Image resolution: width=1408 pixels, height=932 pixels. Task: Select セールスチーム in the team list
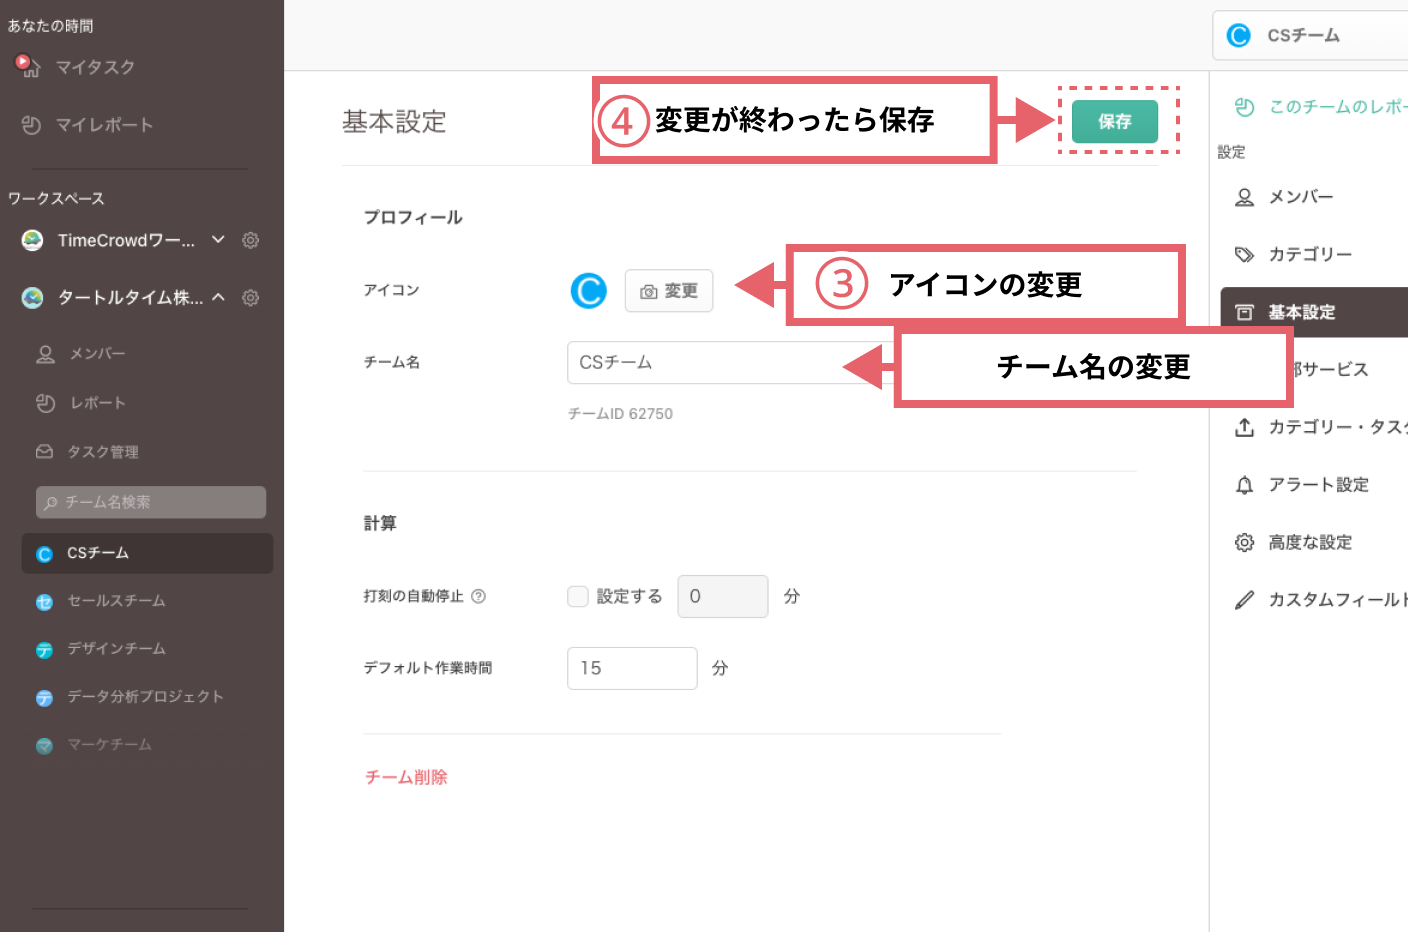tap(116, 601)
